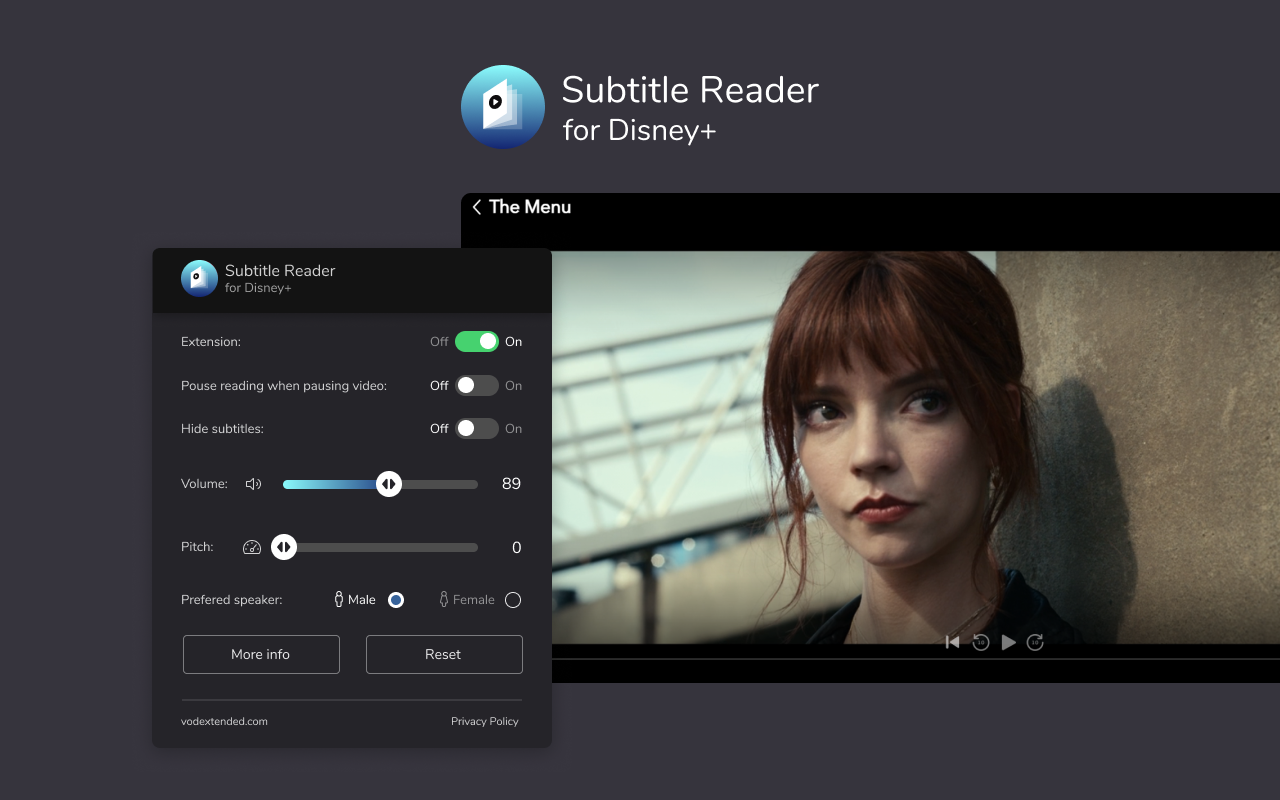This screenshot has height=800, width=1280.
Task: Rewind 10 seconds in the video player
Action: (x=981, y=642)
